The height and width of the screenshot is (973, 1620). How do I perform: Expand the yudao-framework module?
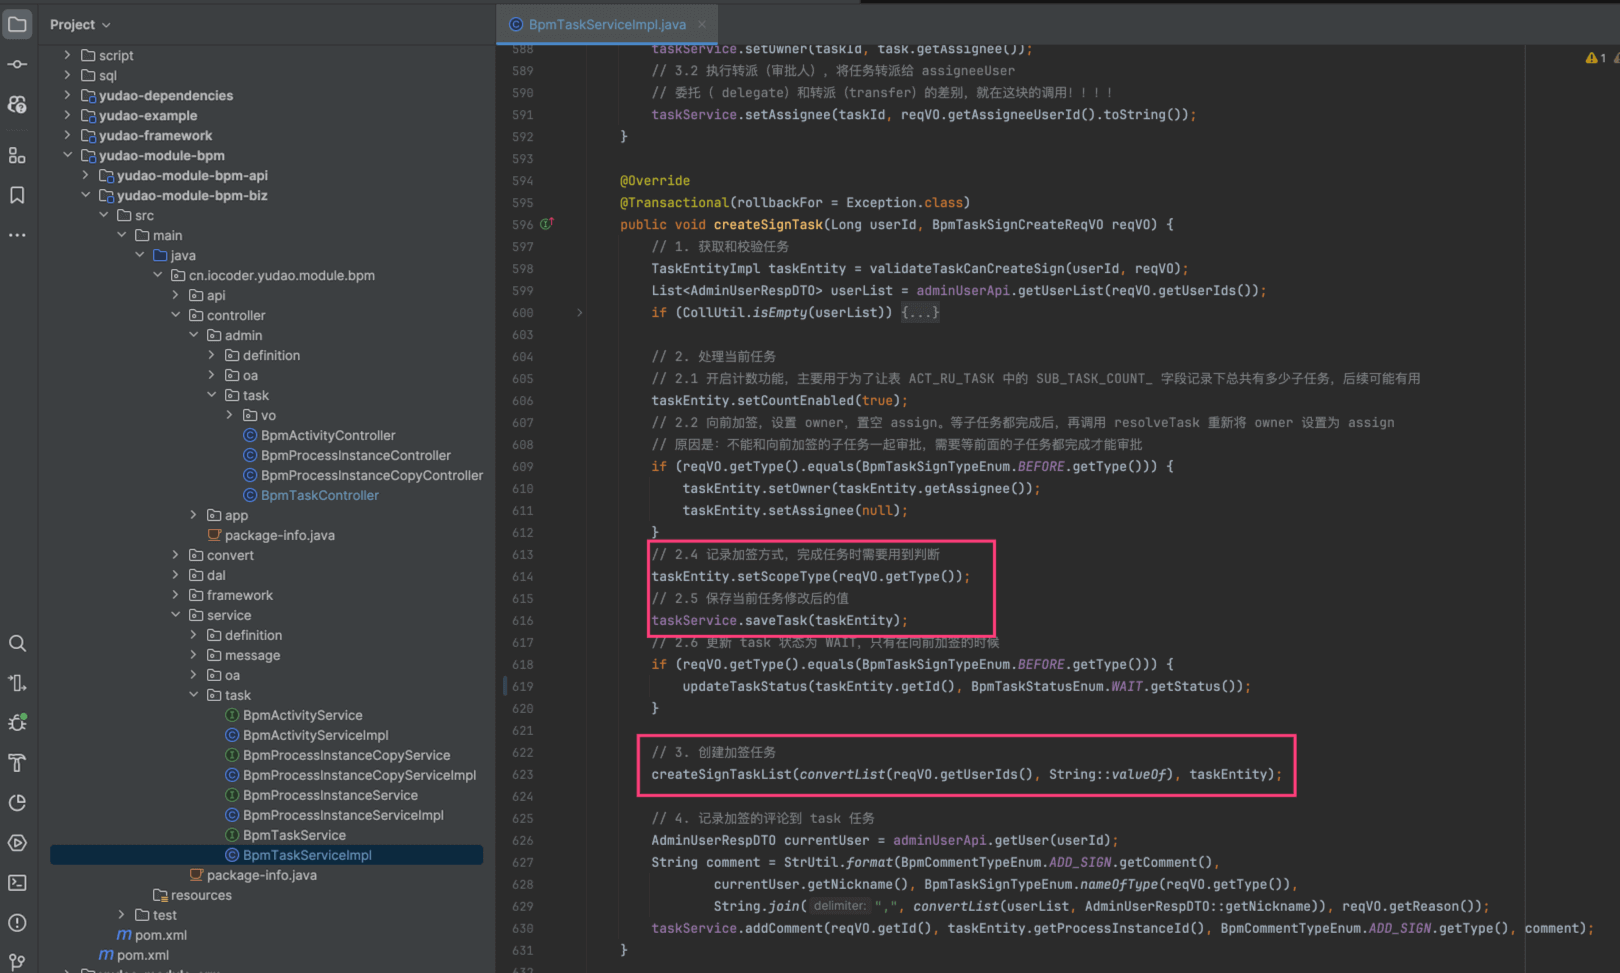(x=68, y=135)
